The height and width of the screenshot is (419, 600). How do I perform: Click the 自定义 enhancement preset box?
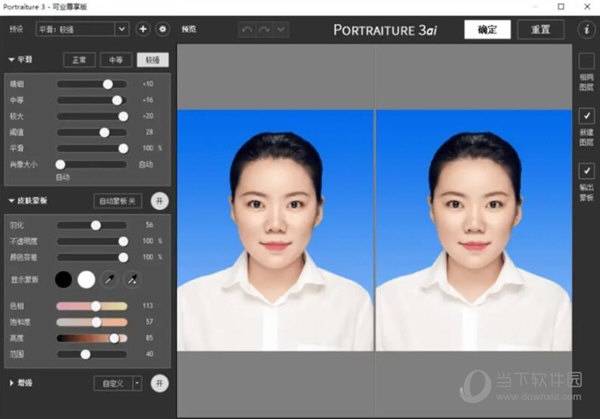(113, 383)
